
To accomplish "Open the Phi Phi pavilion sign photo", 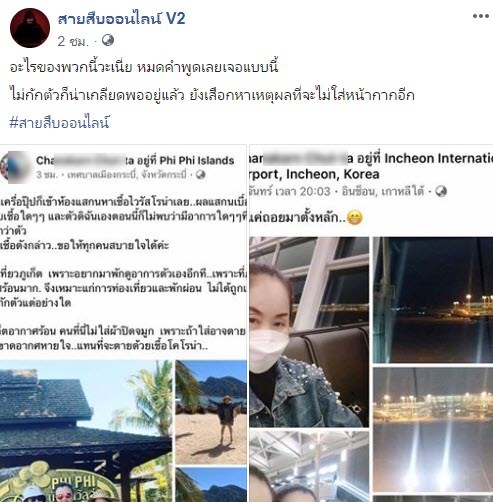I will [x=86, y=431].
